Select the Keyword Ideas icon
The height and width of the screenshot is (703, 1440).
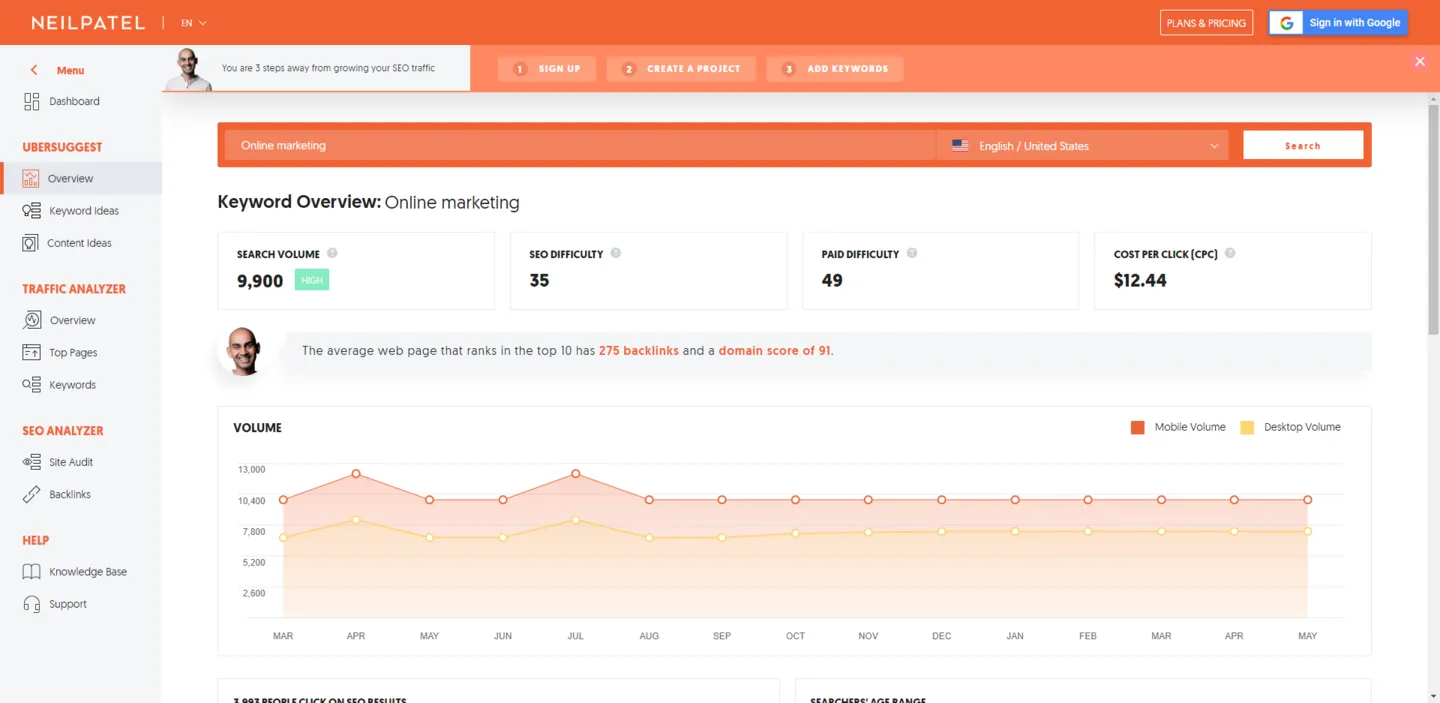(x=32, y=211)
